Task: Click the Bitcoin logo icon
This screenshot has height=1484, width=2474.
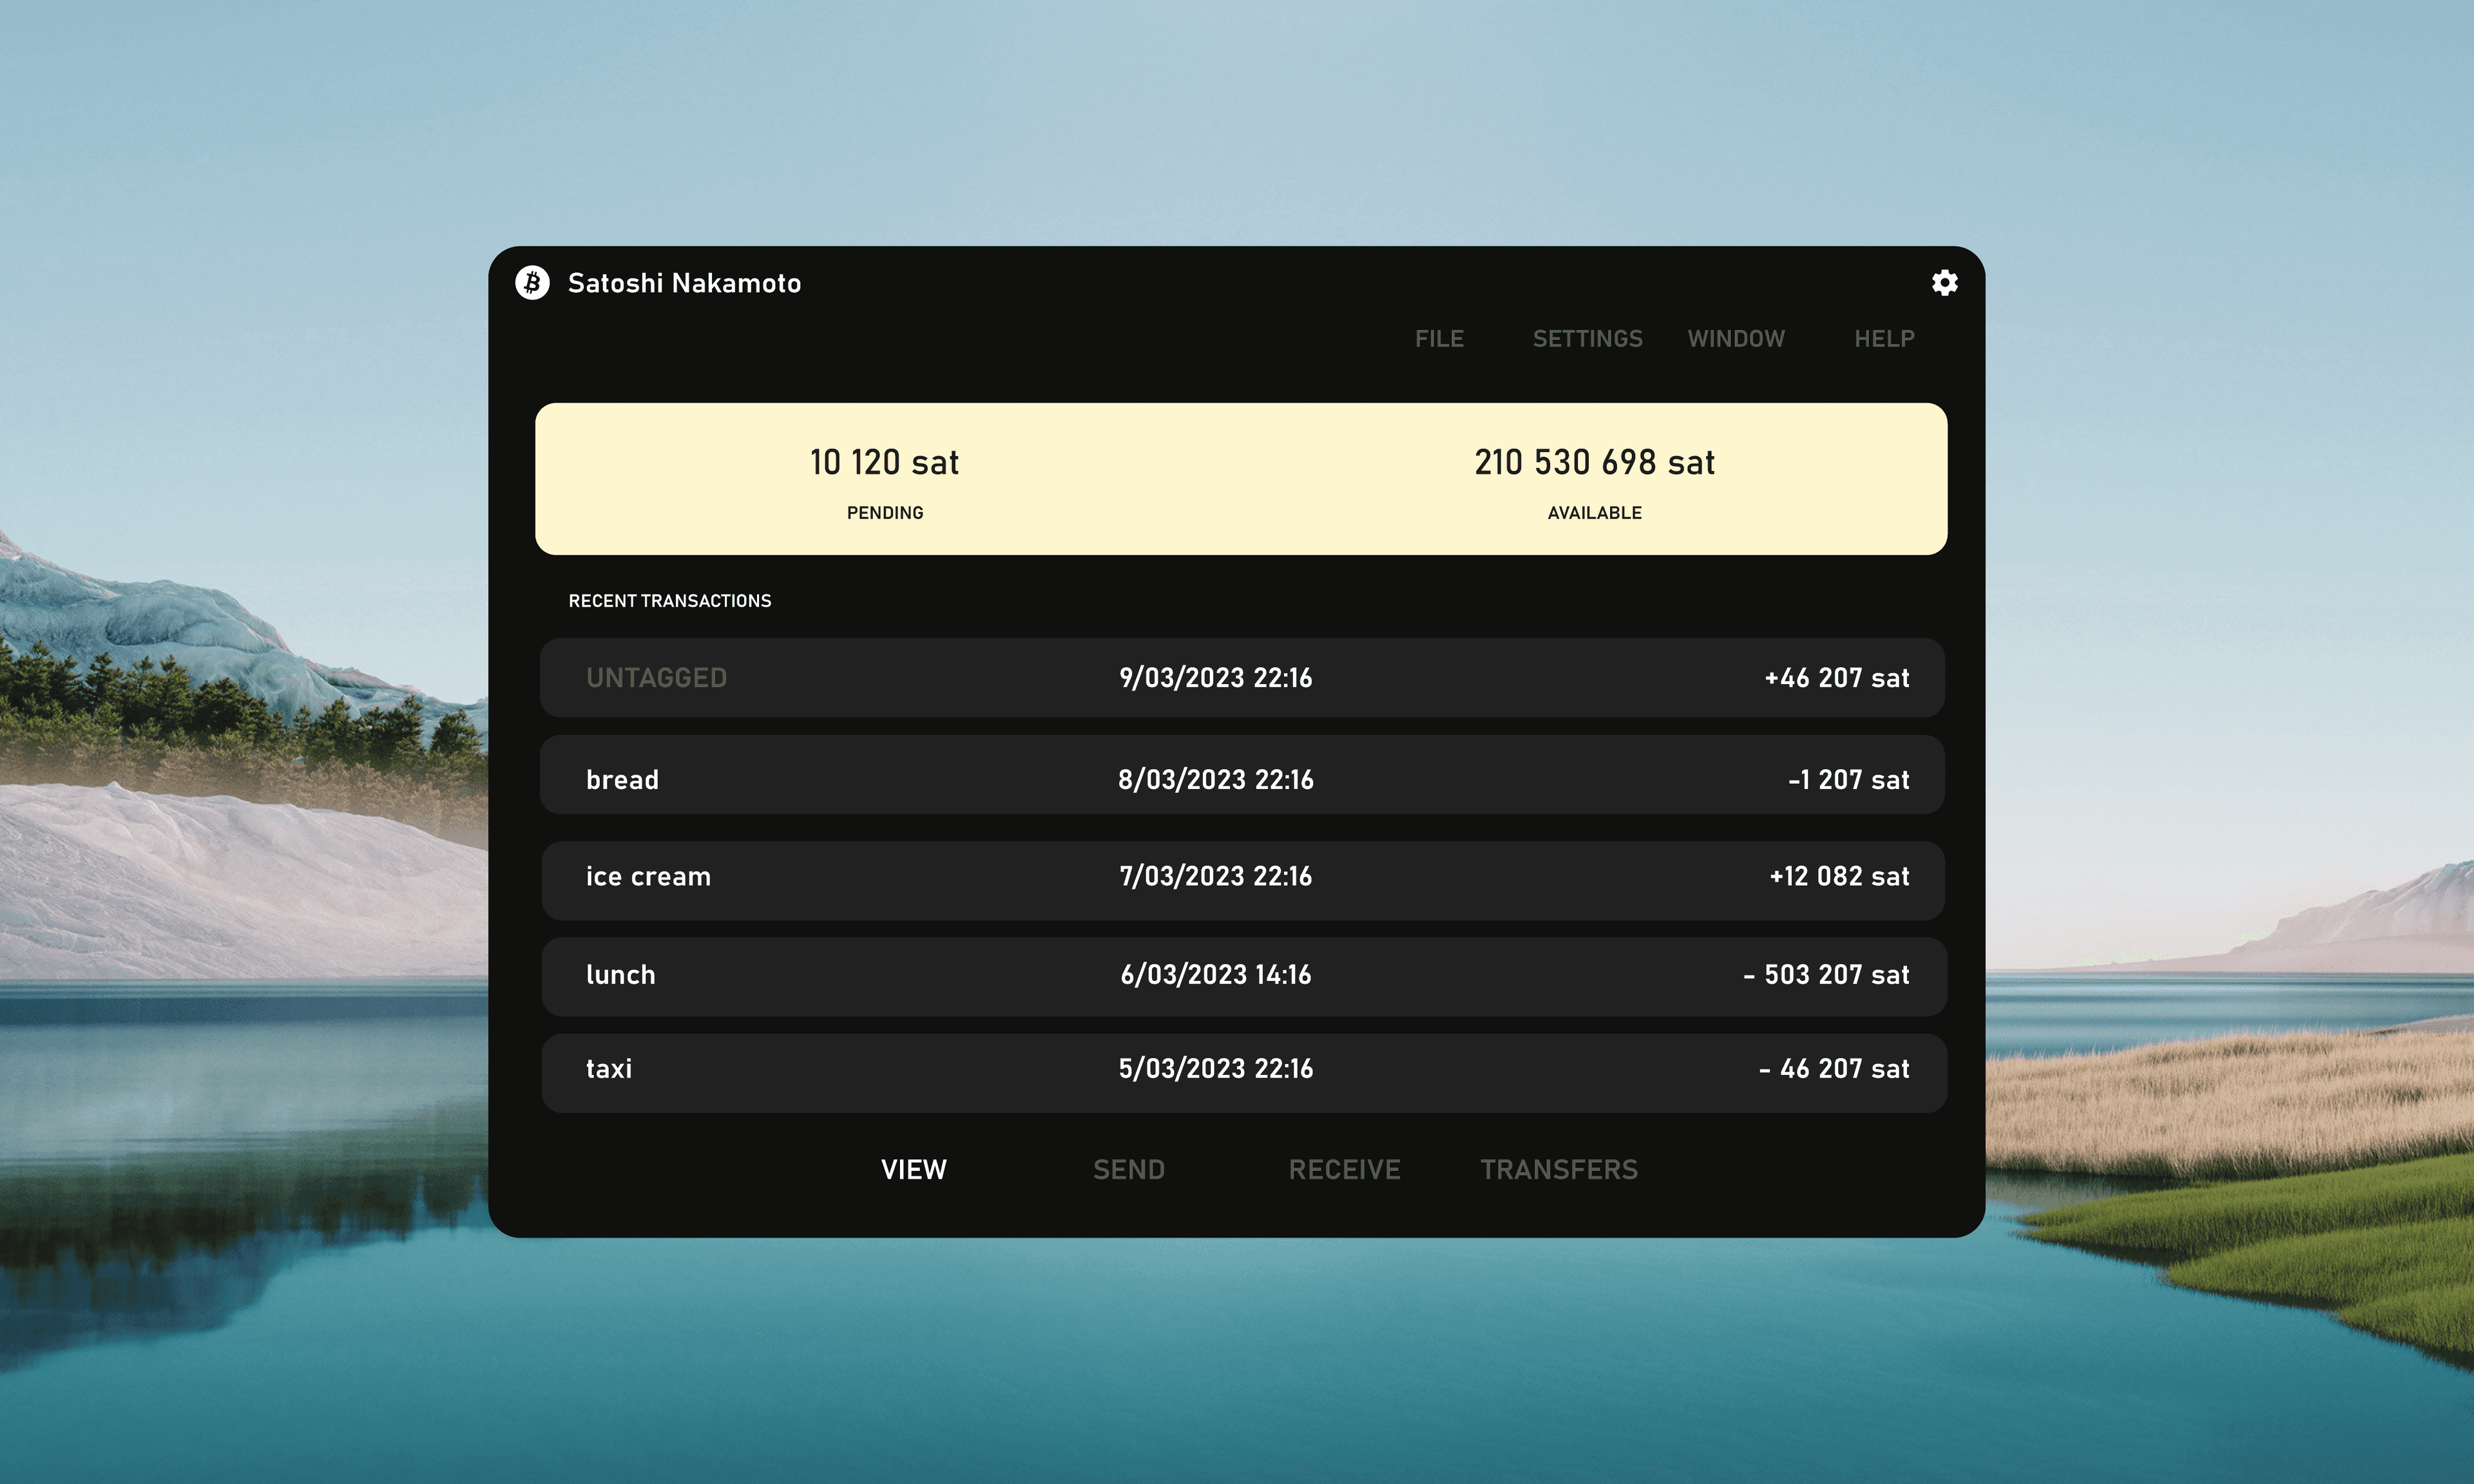Action: [x=531, y=283]
